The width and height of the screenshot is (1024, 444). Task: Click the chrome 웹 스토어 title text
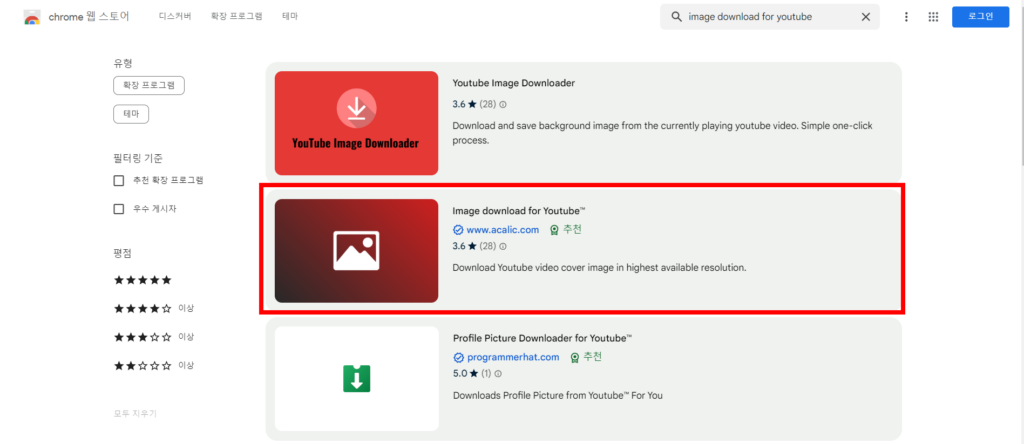(x=89, y=17)
